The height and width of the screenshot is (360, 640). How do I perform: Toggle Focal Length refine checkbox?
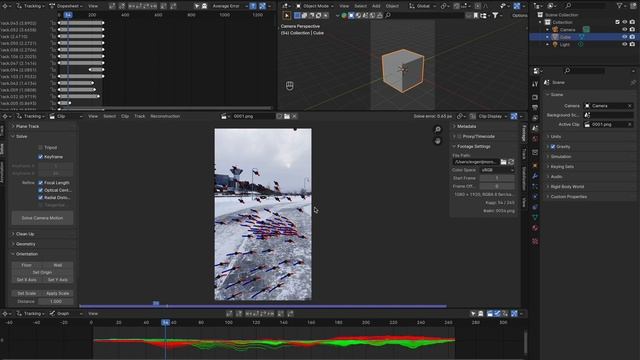40,183
